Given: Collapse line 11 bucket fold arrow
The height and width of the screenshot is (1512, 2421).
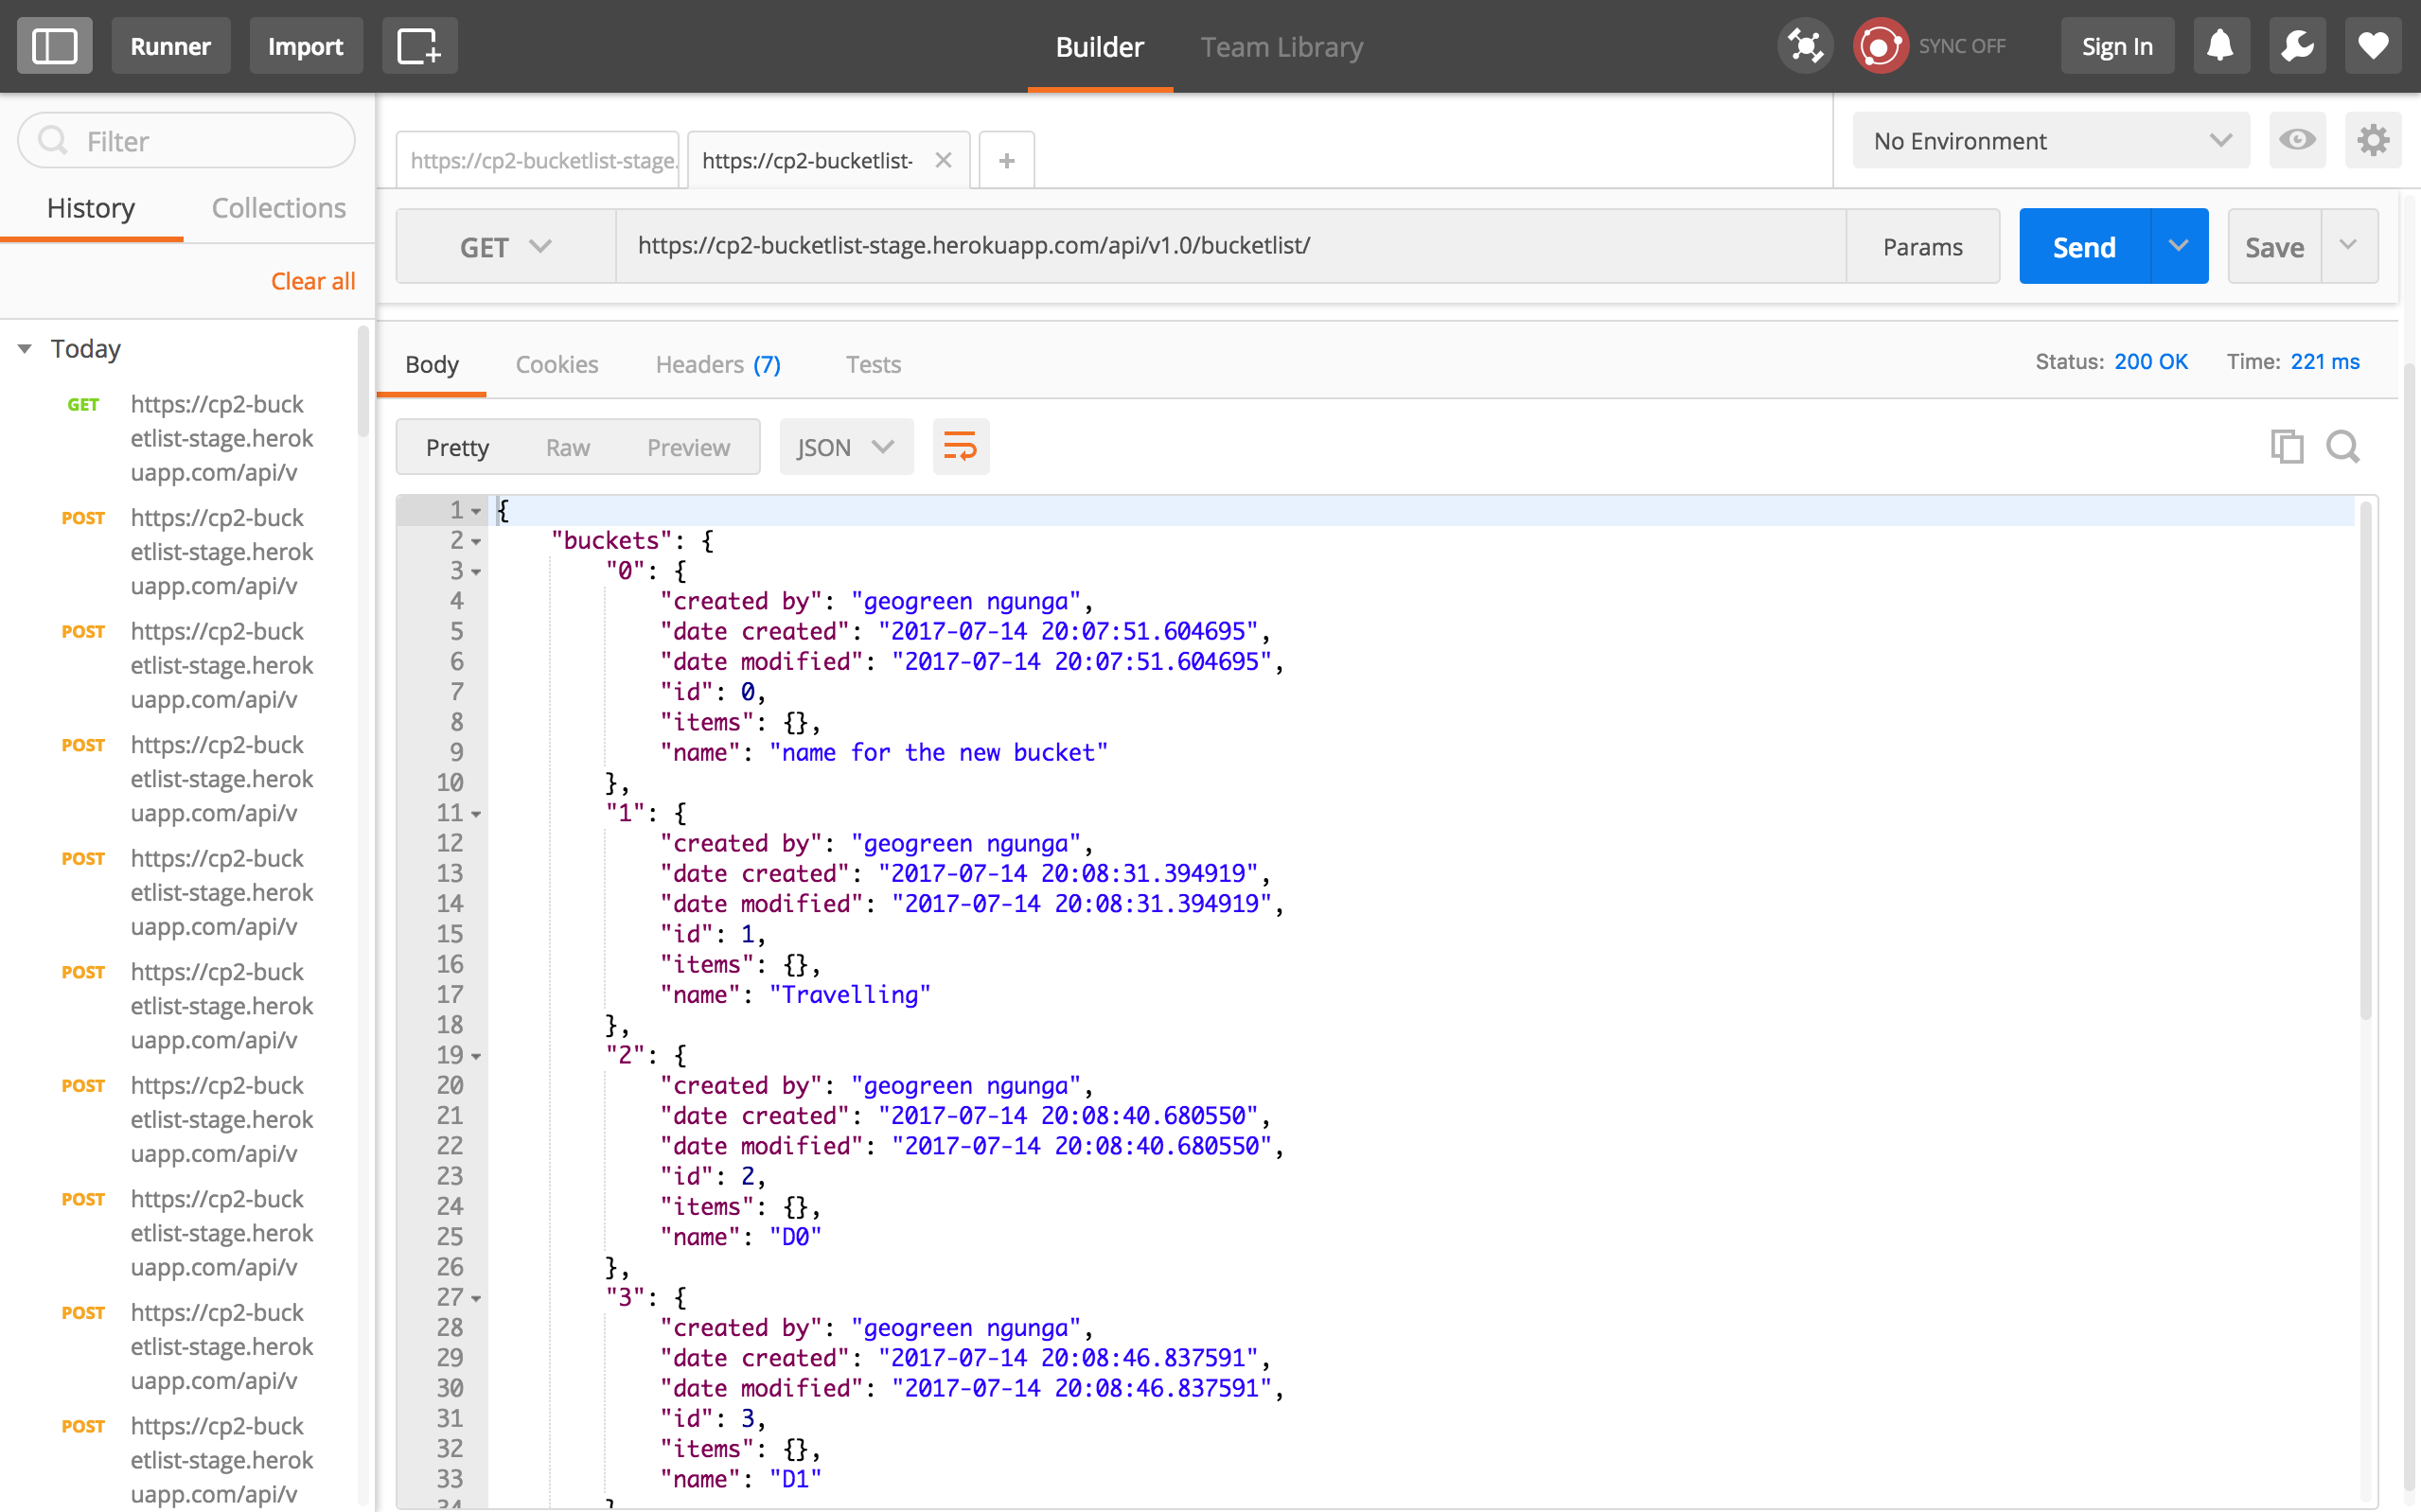Looking at the screenshot, I should click(x=477, y=814).
